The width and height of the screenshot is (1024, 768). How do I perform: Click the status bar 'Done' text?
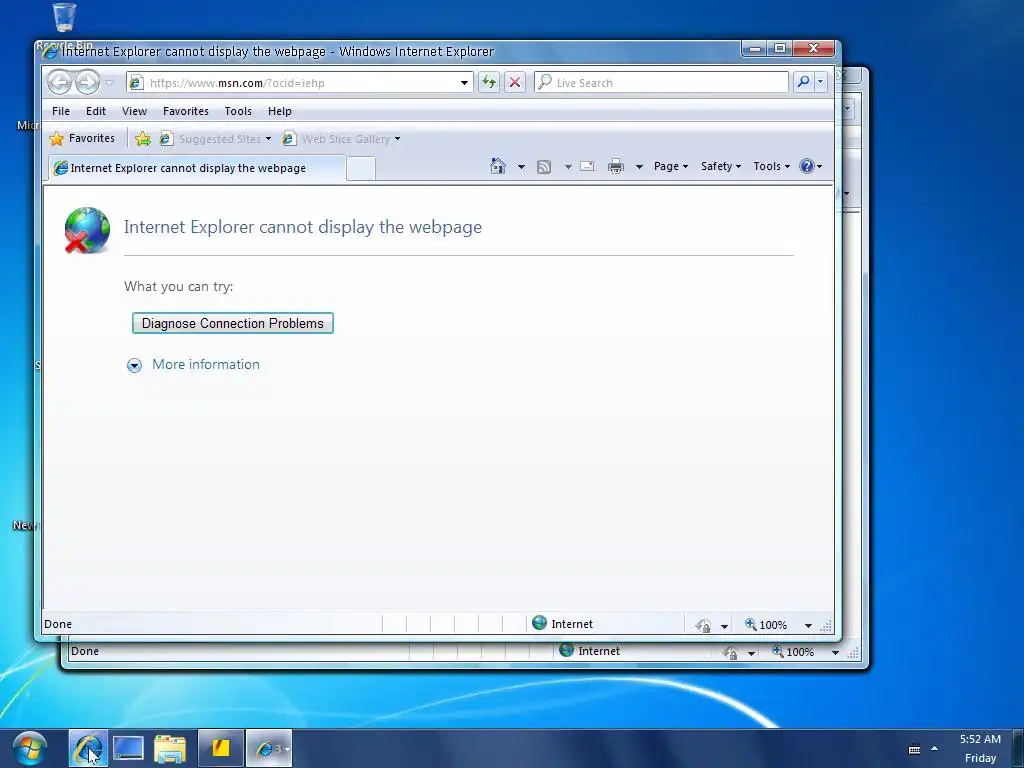click(57, 624)
